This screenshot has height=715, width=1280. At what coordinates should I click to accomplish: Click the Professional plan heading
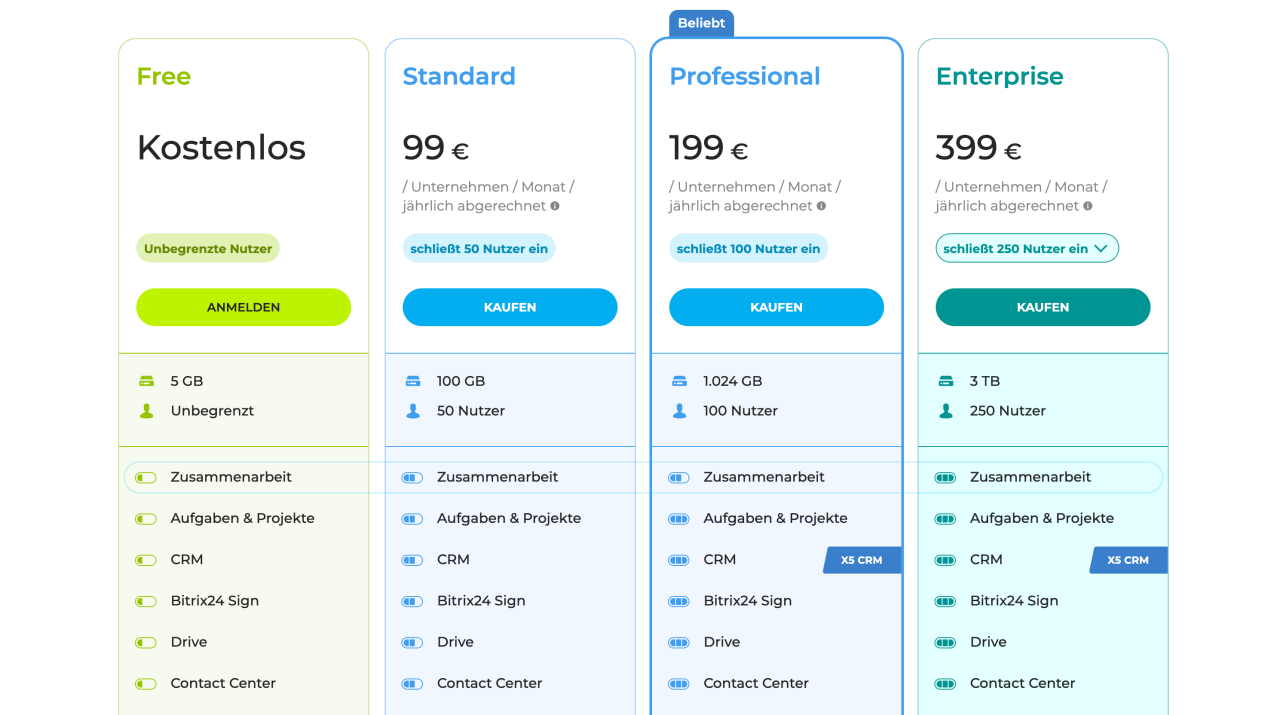[x=745, y=76]
